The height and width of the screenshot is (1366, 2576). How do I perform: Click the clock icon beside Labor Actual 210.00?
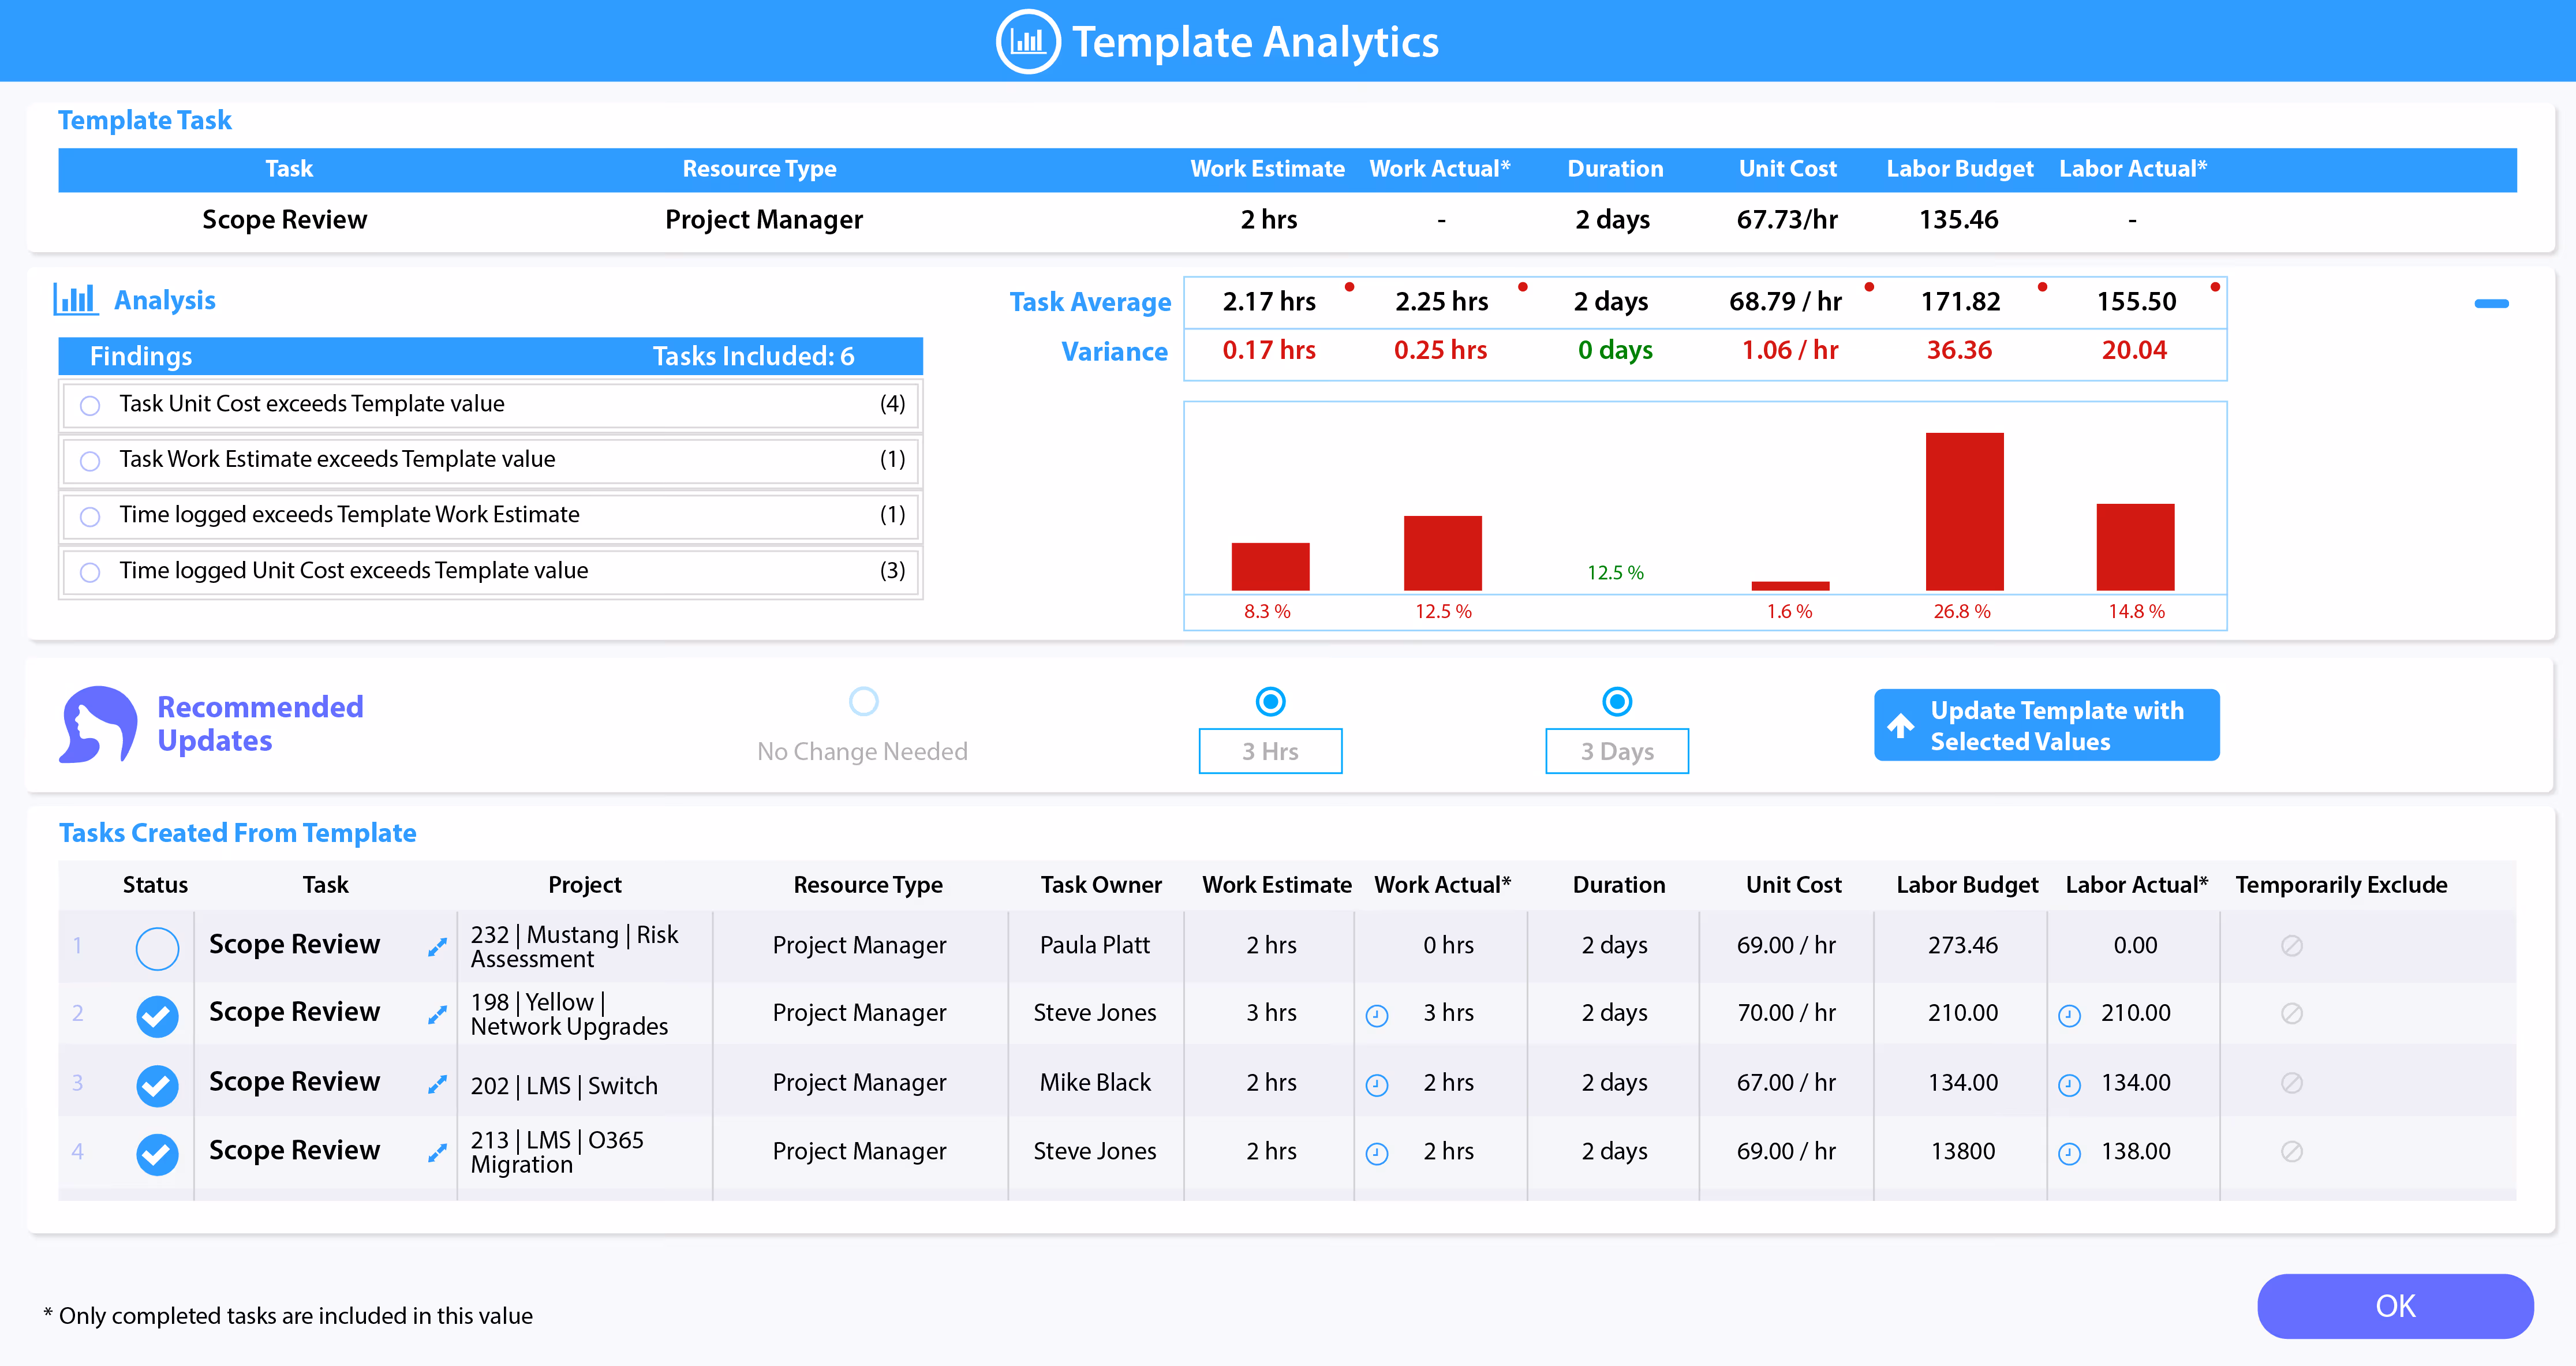(2069, 1016)
